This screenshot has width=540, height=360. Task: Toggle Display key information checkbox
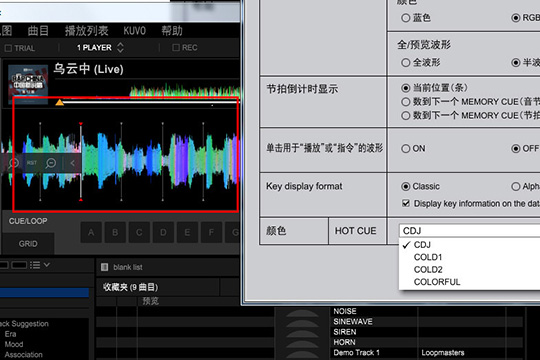(406, 203)
